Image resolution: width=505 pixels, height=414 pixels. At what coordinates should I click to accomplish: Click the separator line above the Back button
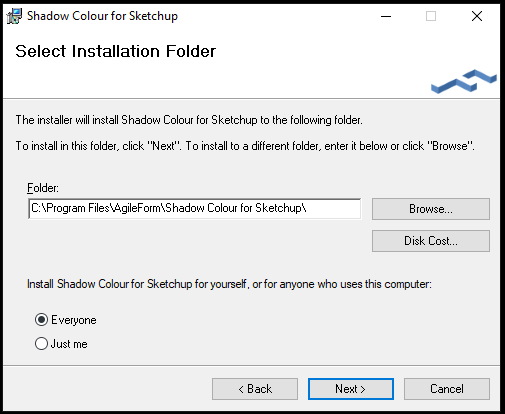click(x=252, y=366)
